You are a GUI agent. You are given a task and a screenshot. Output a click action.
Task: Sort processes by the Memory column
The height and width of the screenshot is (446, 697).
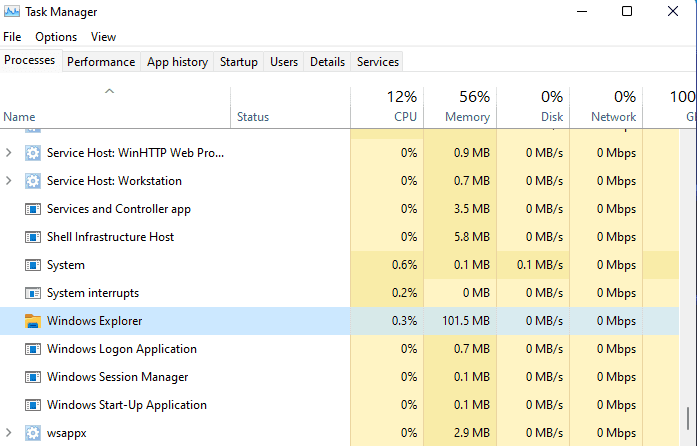pos(460,107)
